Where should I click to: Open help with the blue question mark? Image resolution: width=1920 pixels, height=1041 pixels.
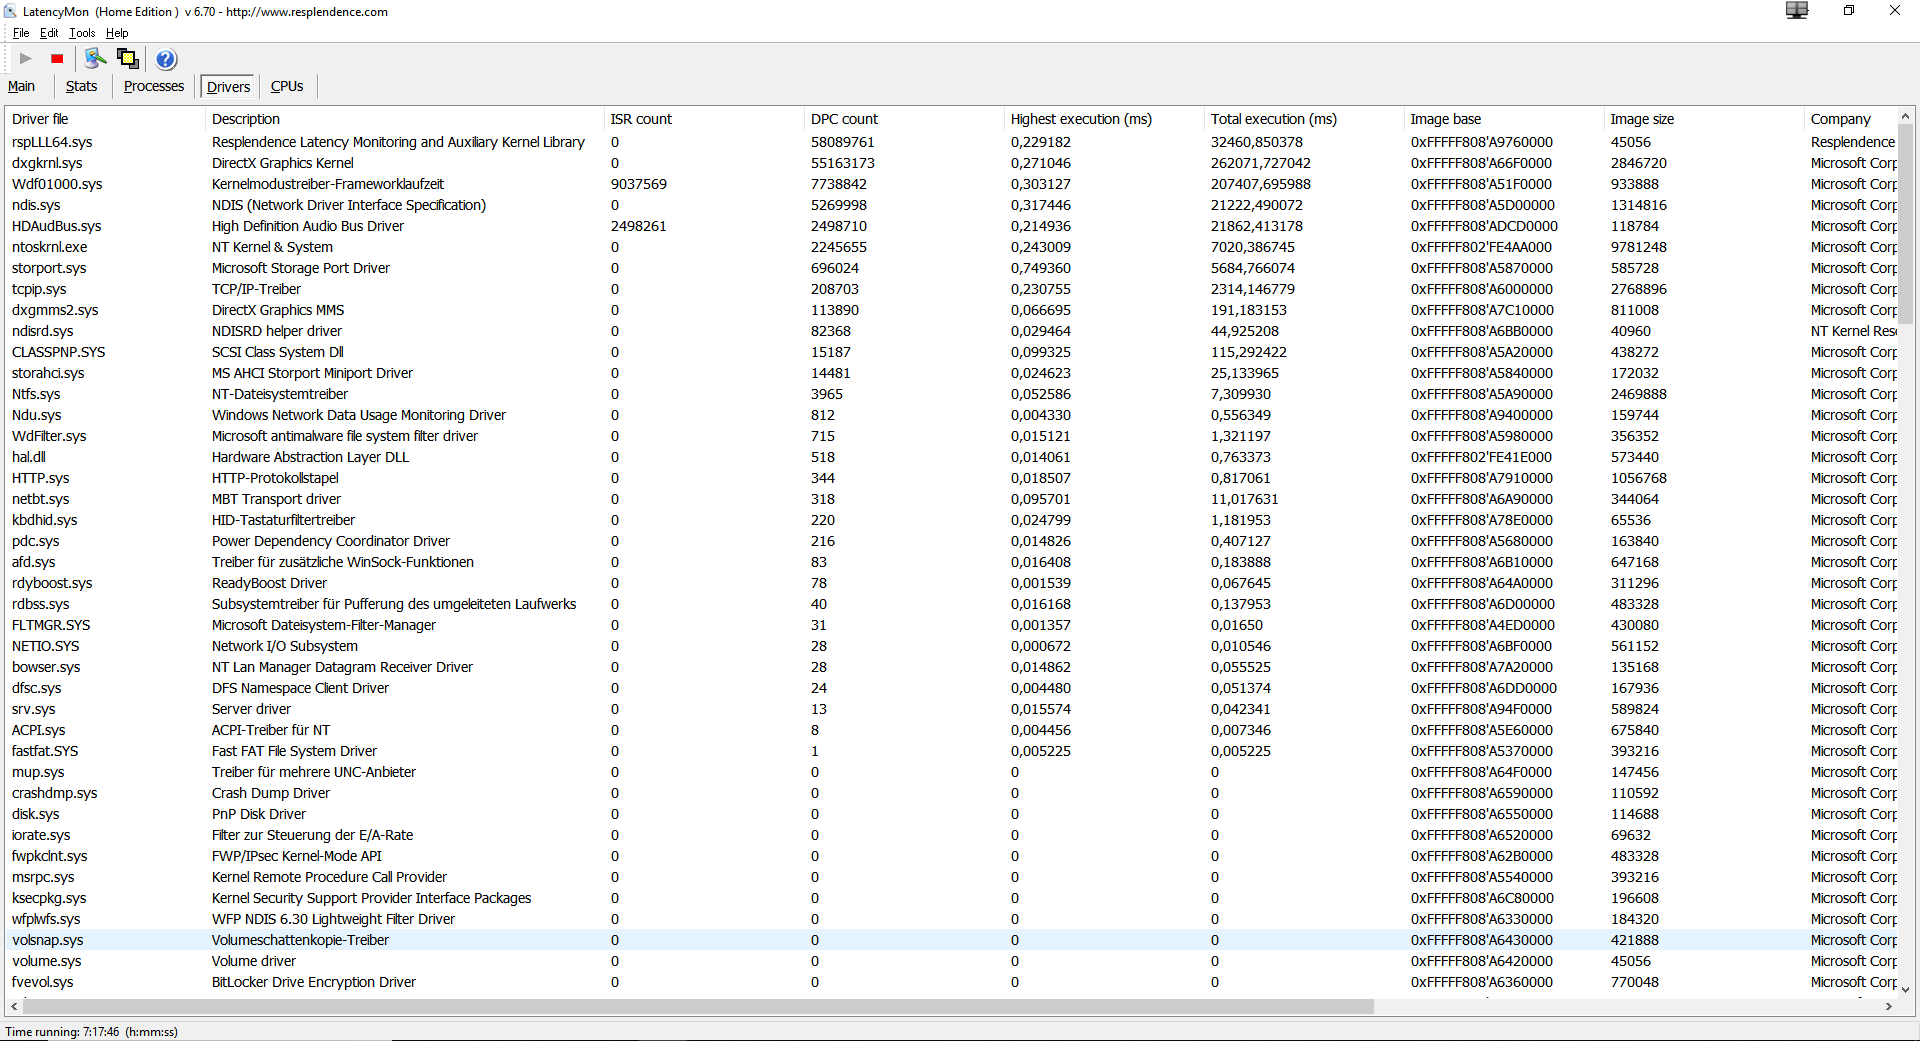[x=166, y=59]
